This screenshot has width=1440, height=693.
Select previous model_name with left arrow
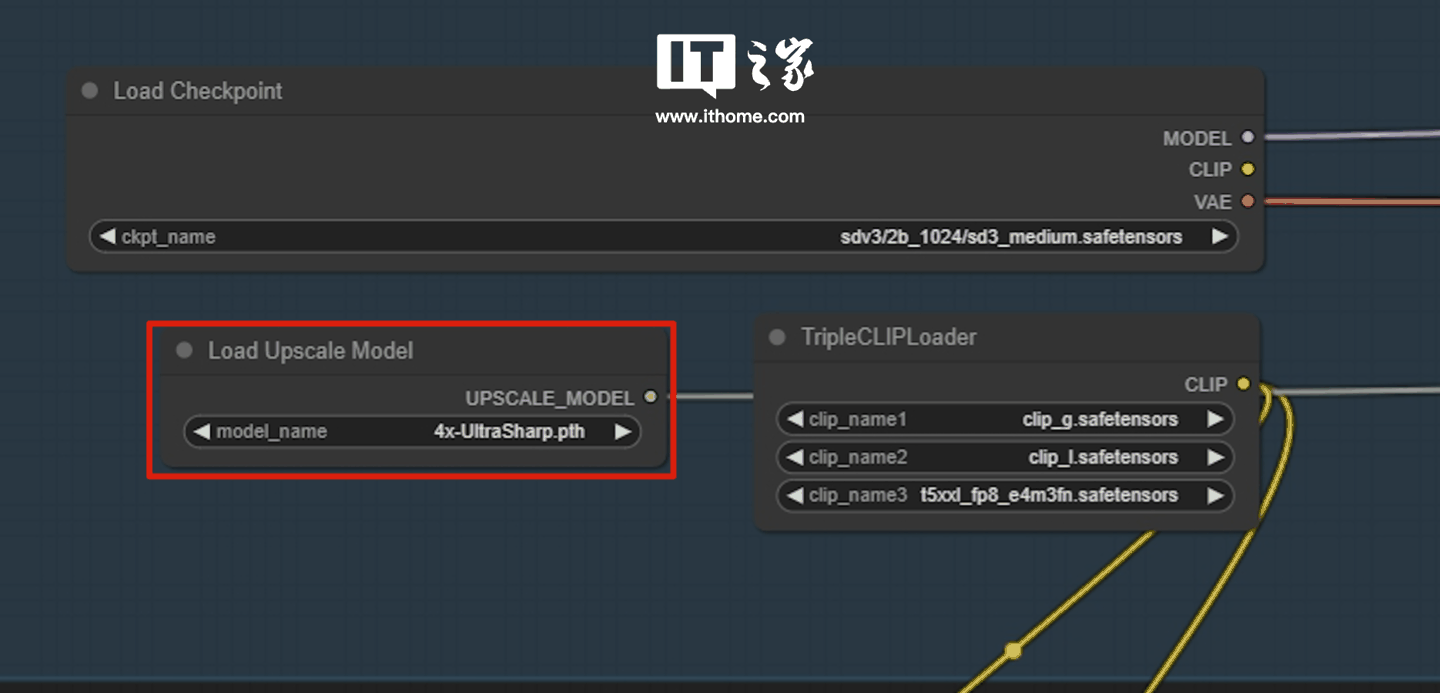pyautogui.click(x=202, y=432)
